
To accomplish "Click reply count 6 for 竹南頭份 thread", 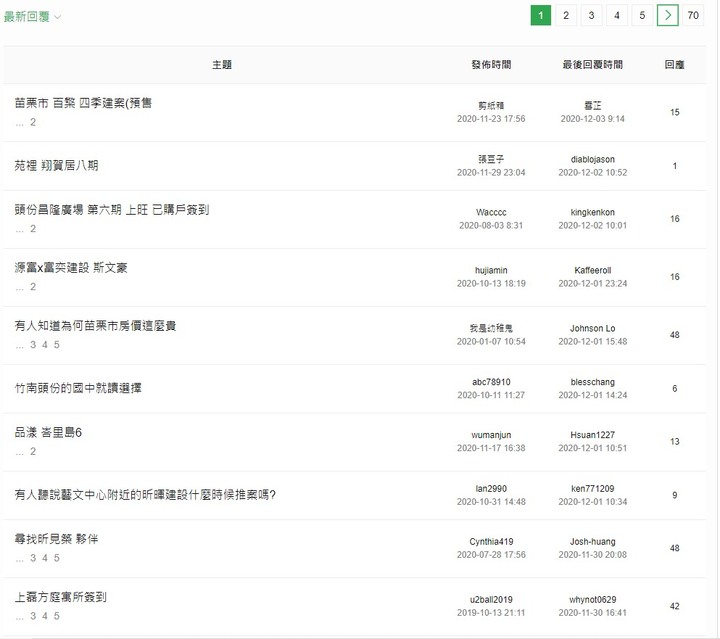I will 674,388.
